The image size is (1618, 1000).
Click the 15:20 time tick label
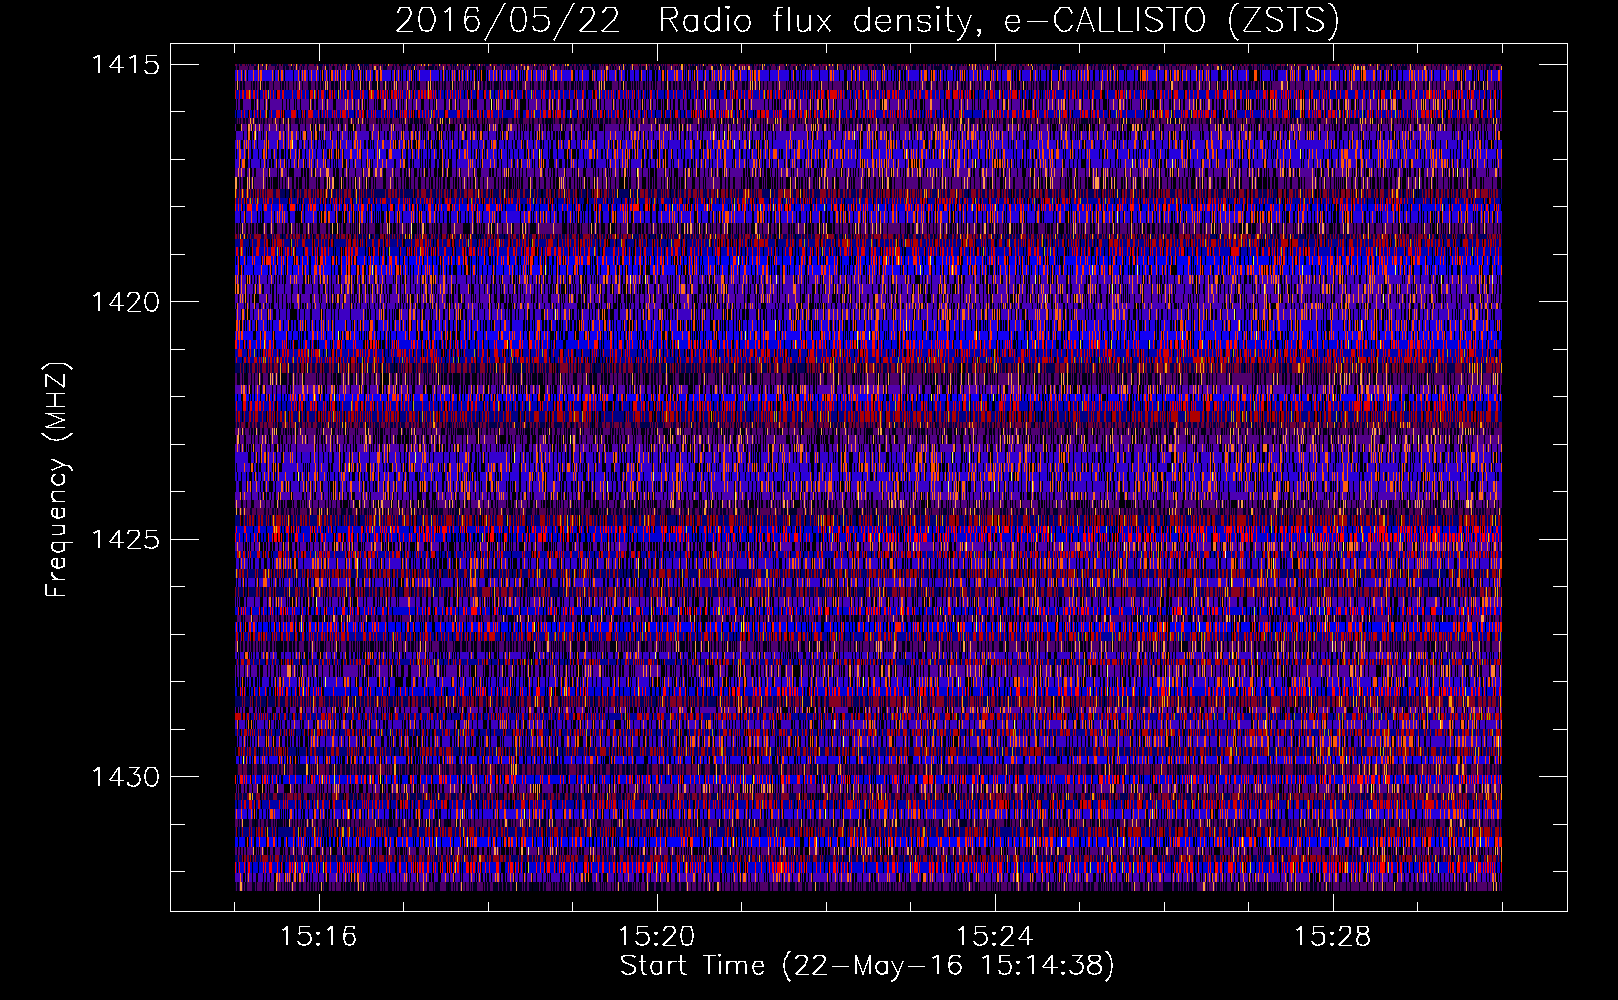pos(657,936)
